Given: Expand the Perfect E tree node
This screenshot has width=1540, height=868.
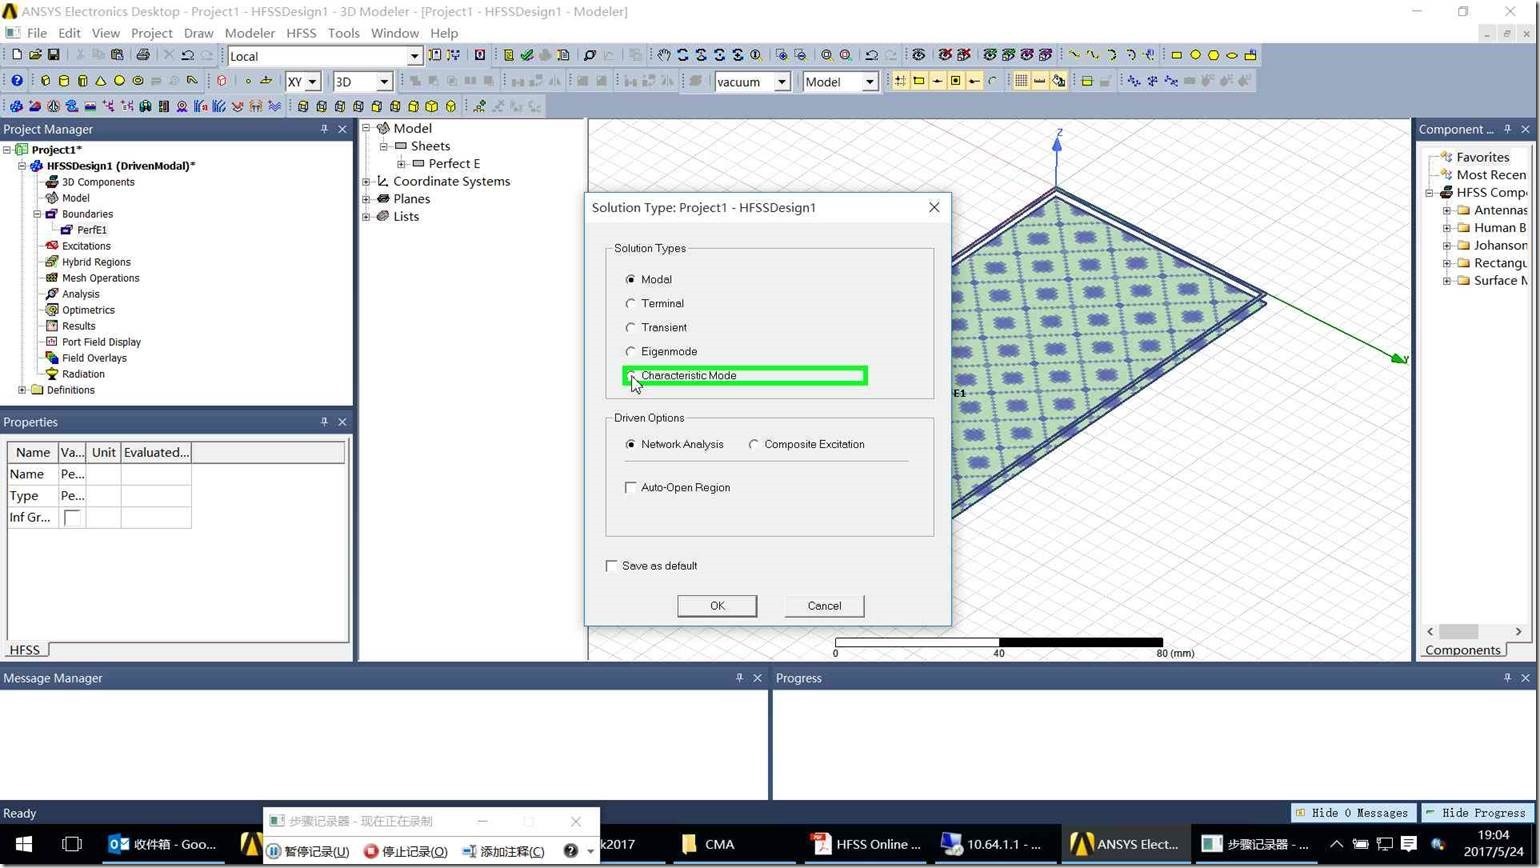Looking at the screenshot, I should tap(401, 164).
